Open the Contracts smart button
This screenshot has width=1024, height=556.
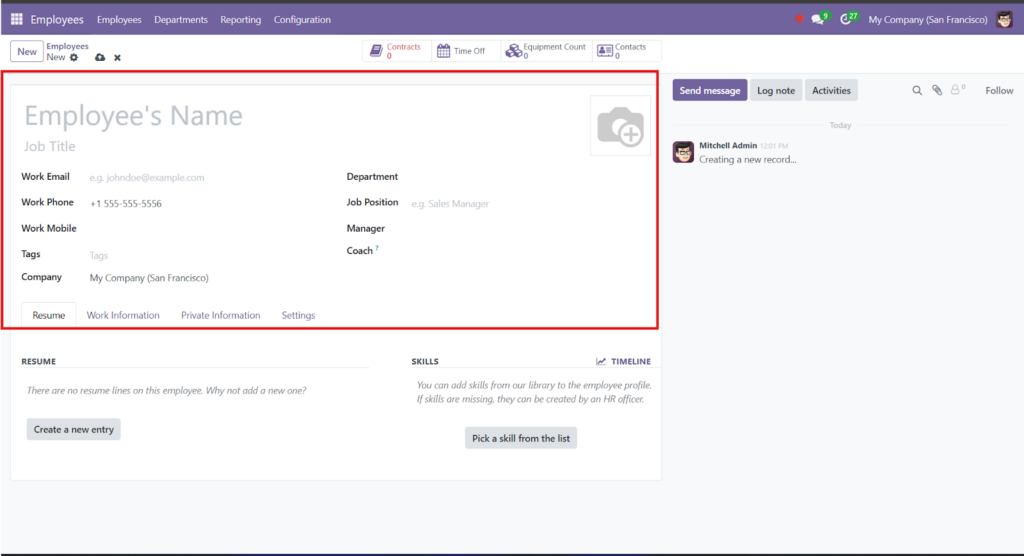[396, 51]
